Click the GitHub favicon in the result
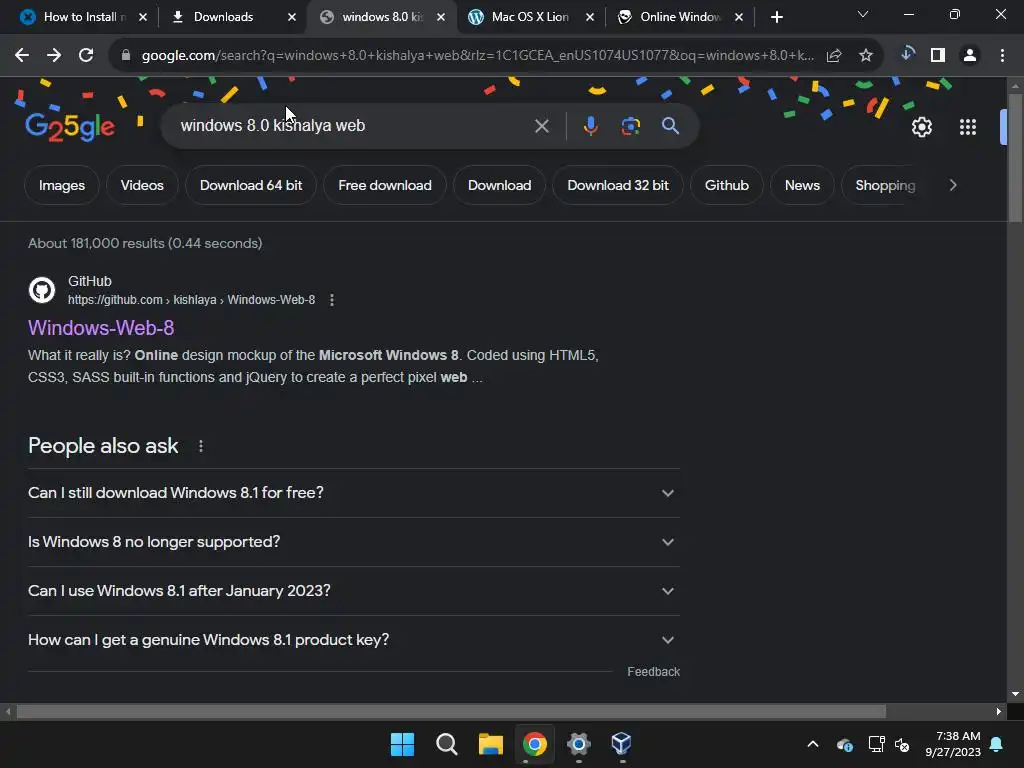The width and height of the screenshot is (1024, 768). pyautogui.click(x=42, y=290)
